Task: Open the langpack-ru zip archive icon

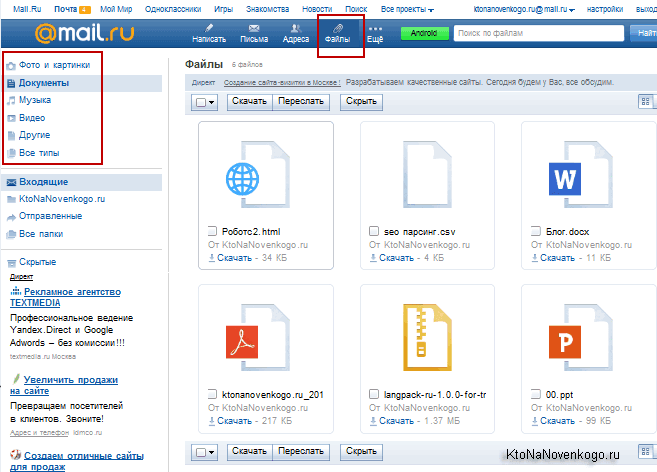Action: [x=427, y=337]
